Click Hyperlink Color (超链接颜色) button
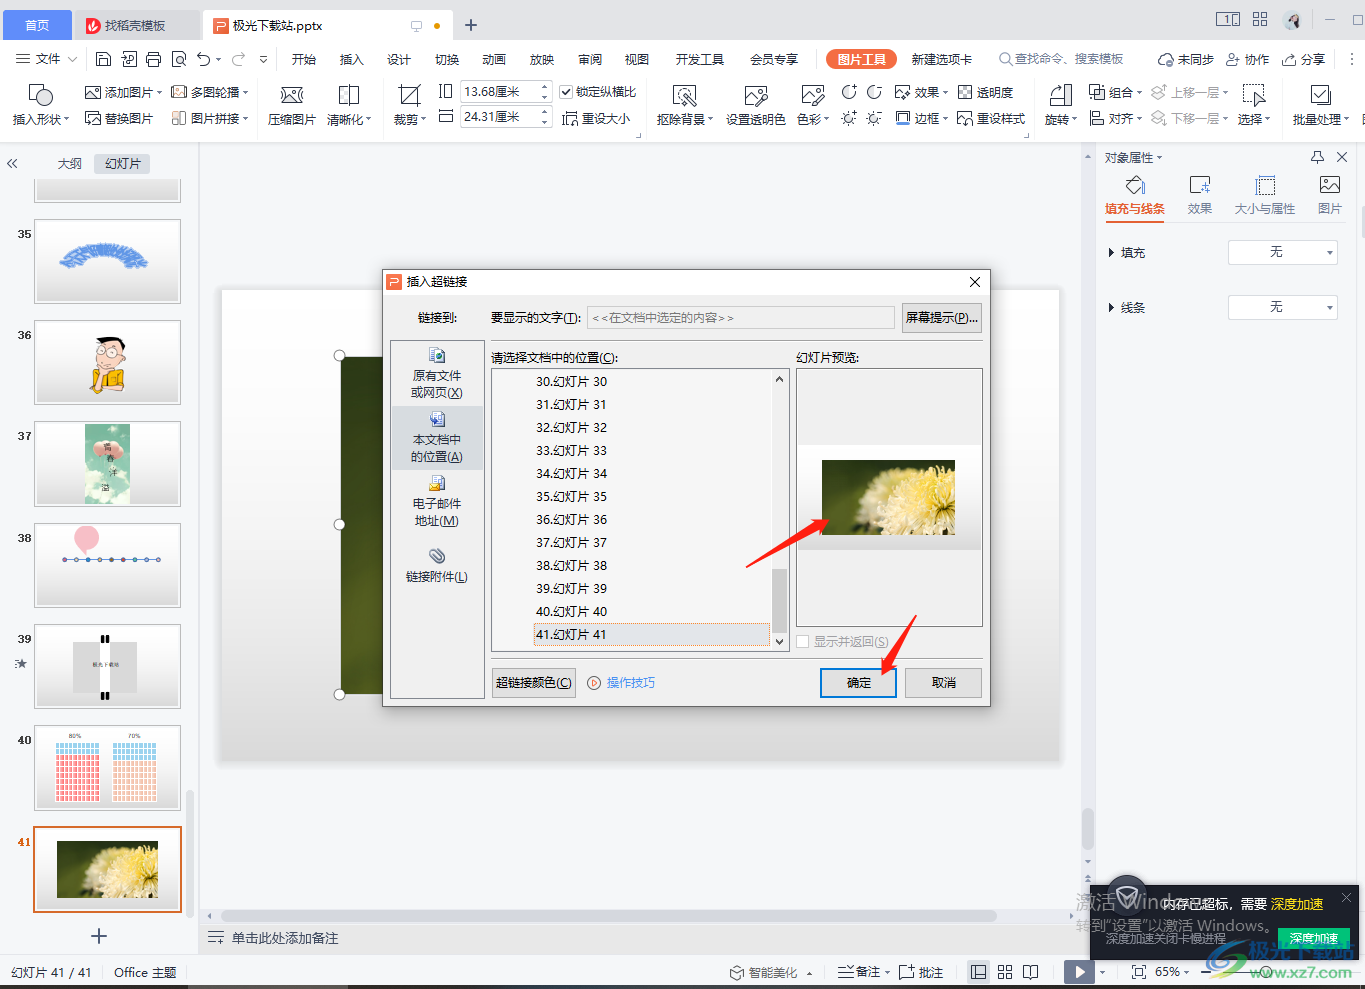The height and width of the screenshot is (989, 1365). click(x=534, y=682)
